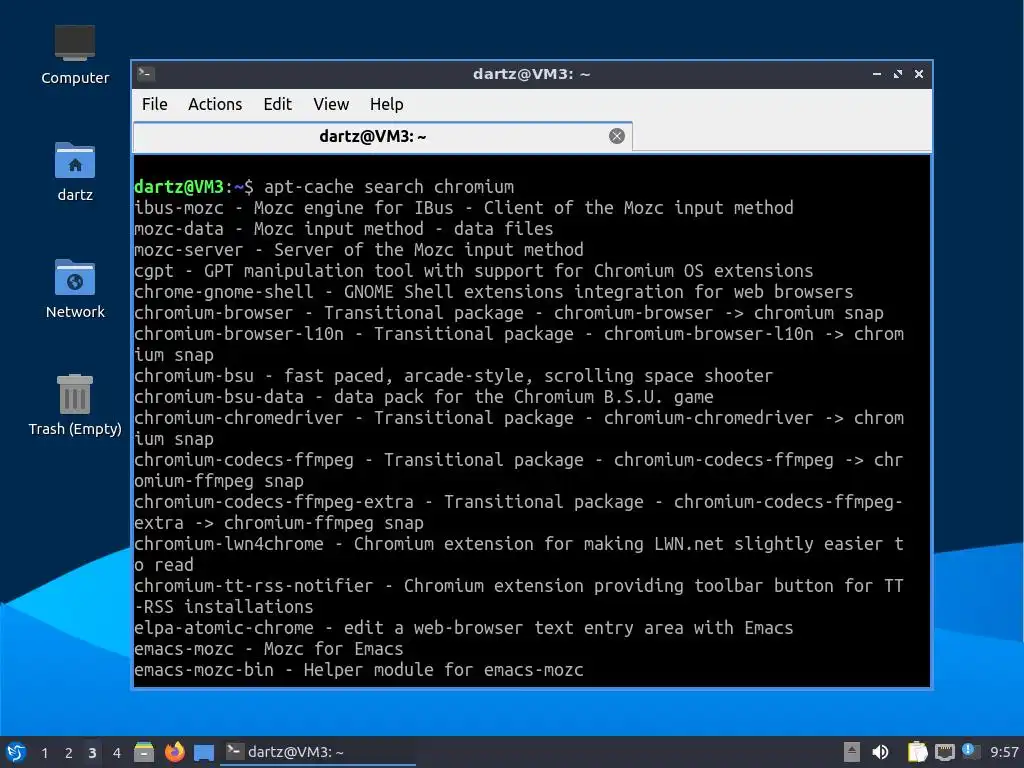Open the Actions menu
1024x768 pixels.
tap(215, 104)
